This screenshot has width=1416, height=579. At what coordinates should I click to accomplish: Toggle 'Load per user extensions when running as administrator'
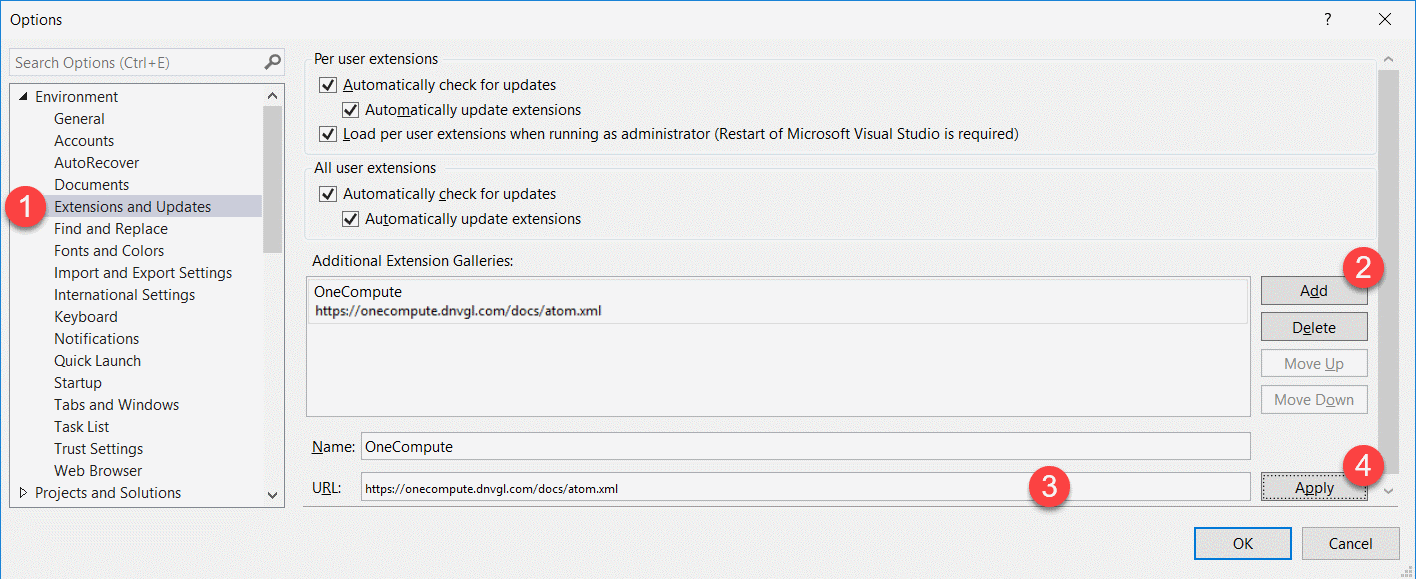[327, 133]
